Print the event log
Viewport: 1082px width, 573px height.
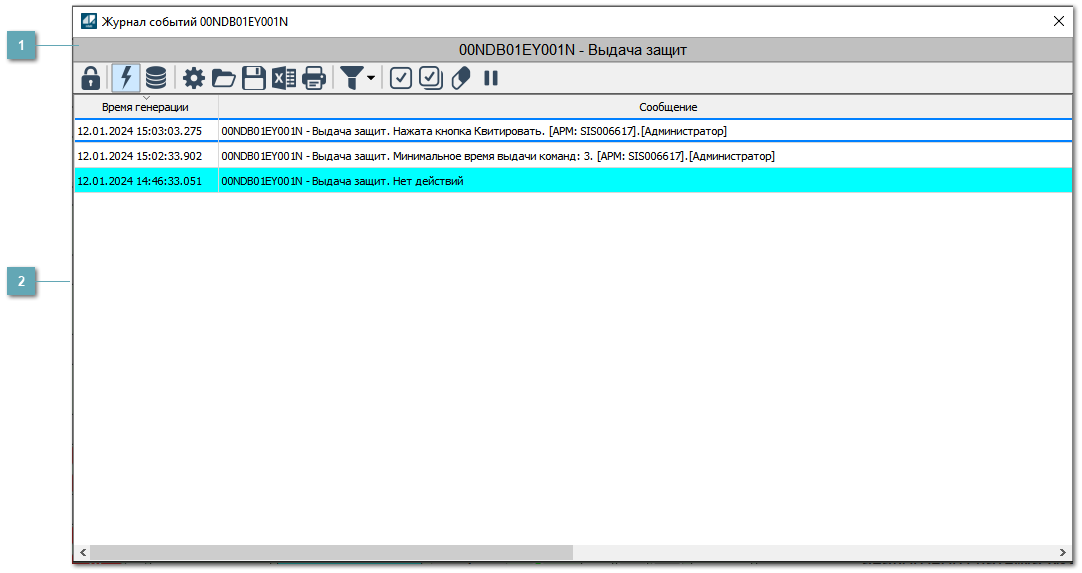point(314,78)
